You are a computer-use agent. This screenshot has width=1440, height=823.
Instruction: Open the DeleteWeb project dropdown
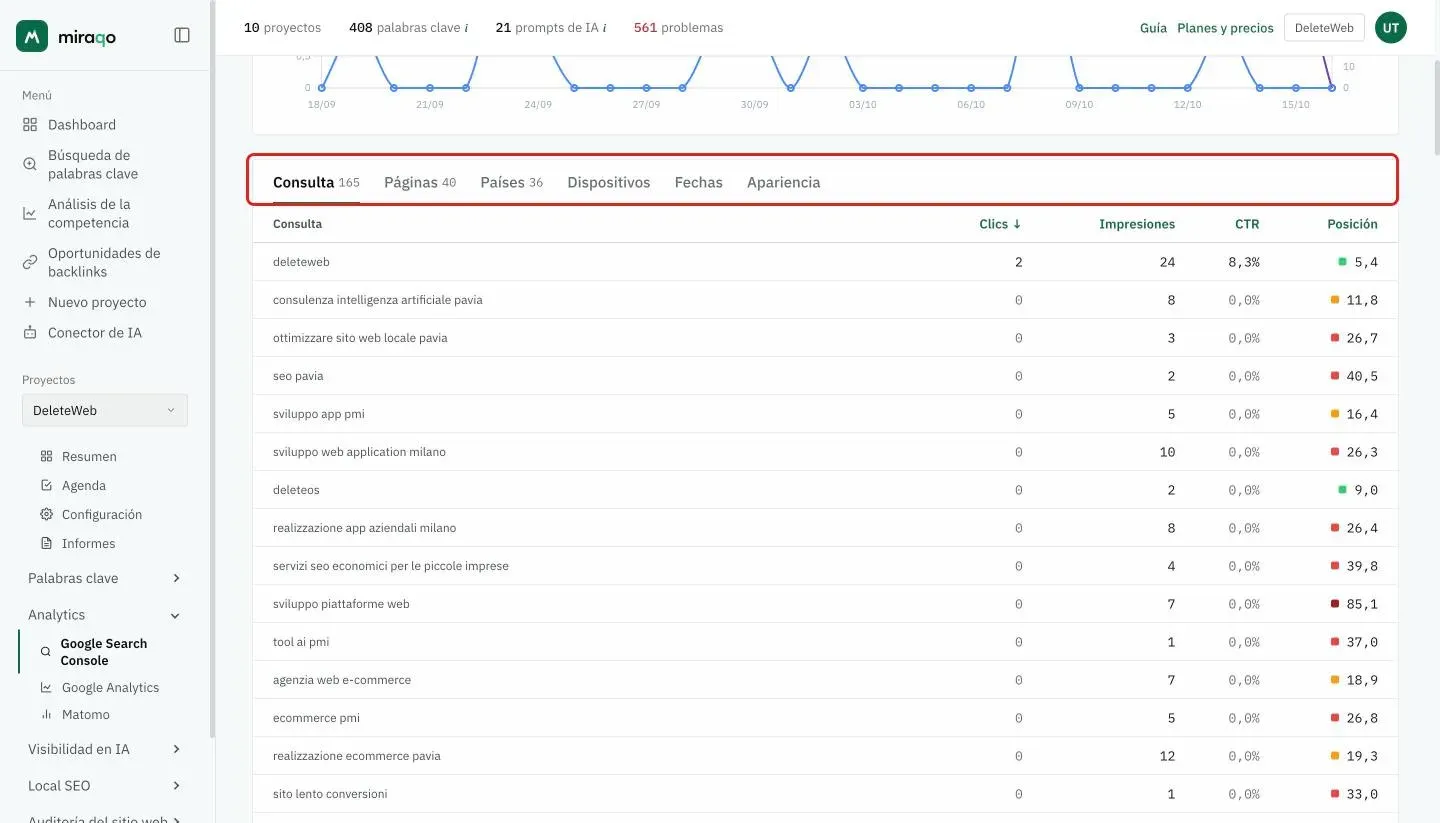105,410
